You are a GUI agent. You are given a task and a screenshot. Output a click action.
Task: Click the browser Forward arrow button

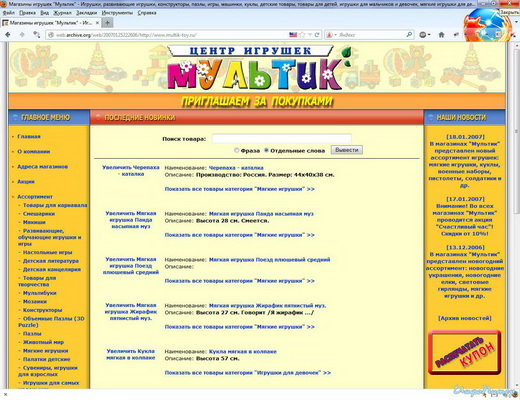(x=22, y=35)
